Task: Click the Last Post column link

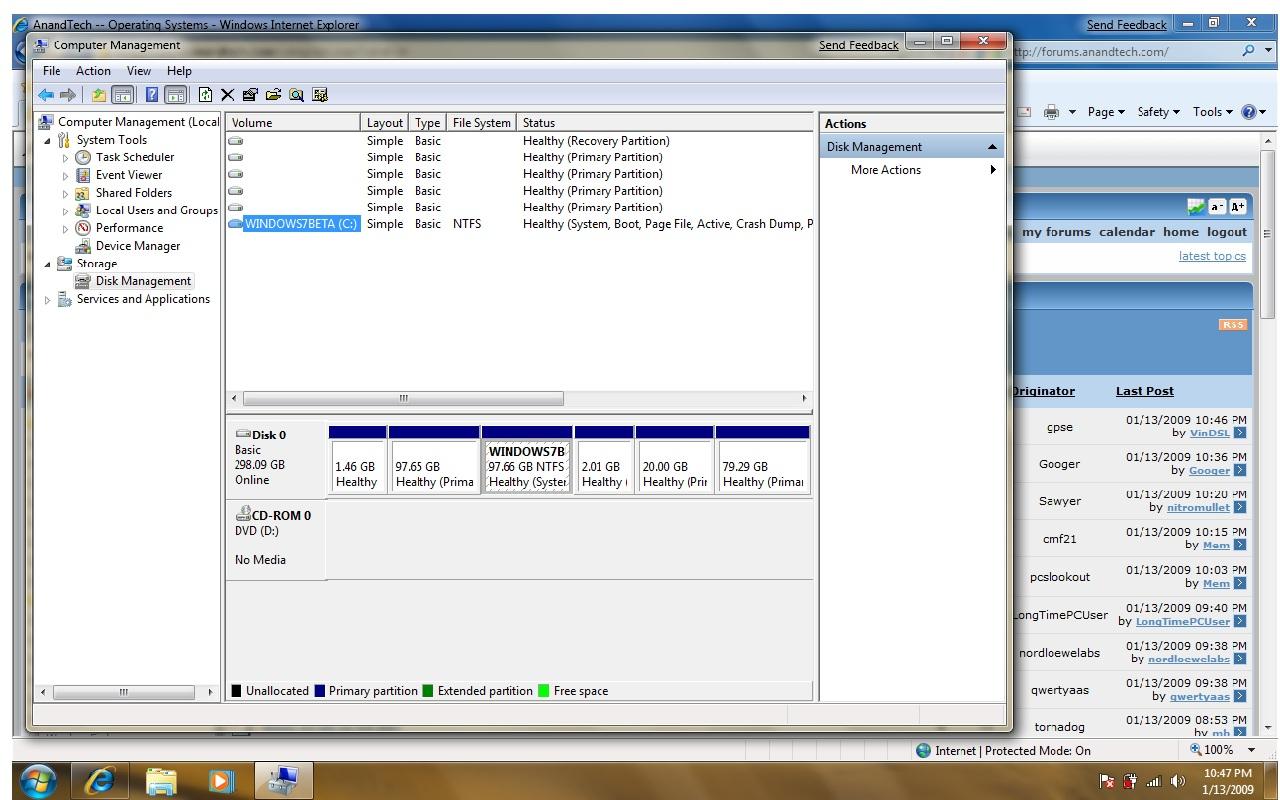Action: click(x=1145, y=391)
